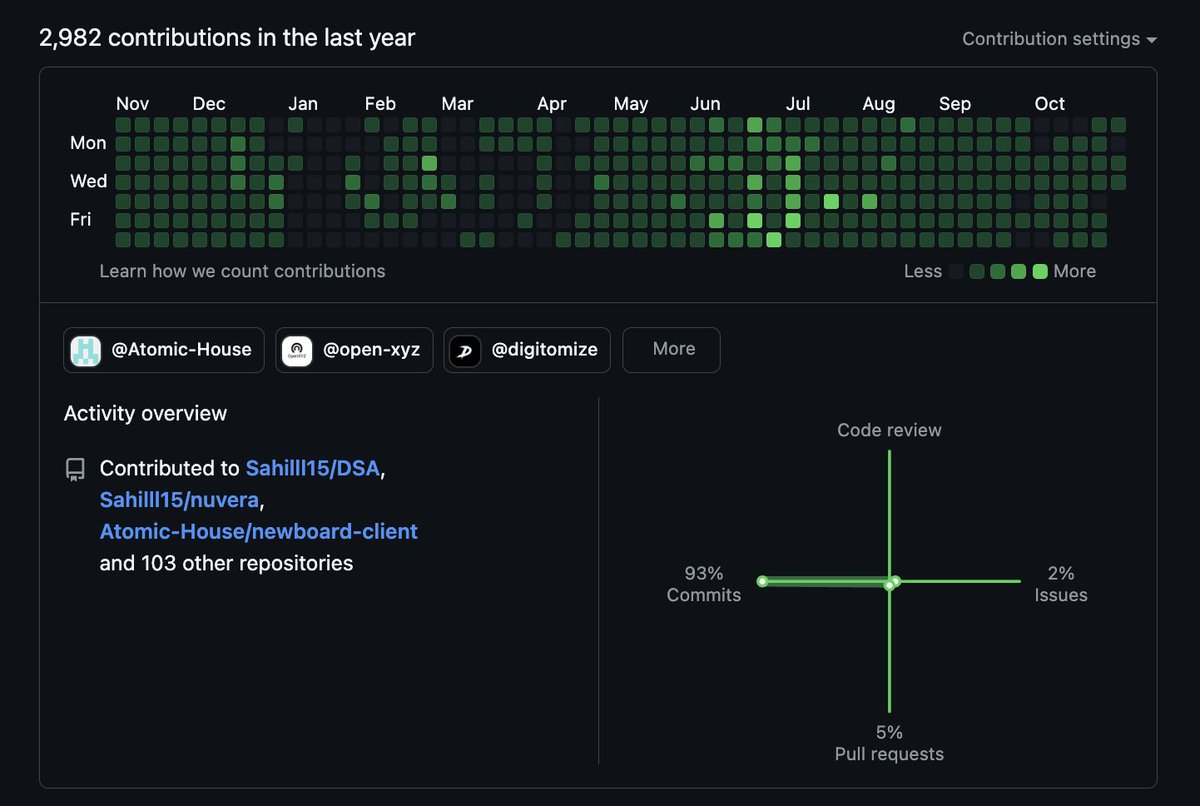1200x806 pixels.
Task: Click the Atomic-House organization avatar
Action: [x=85, y=350]
